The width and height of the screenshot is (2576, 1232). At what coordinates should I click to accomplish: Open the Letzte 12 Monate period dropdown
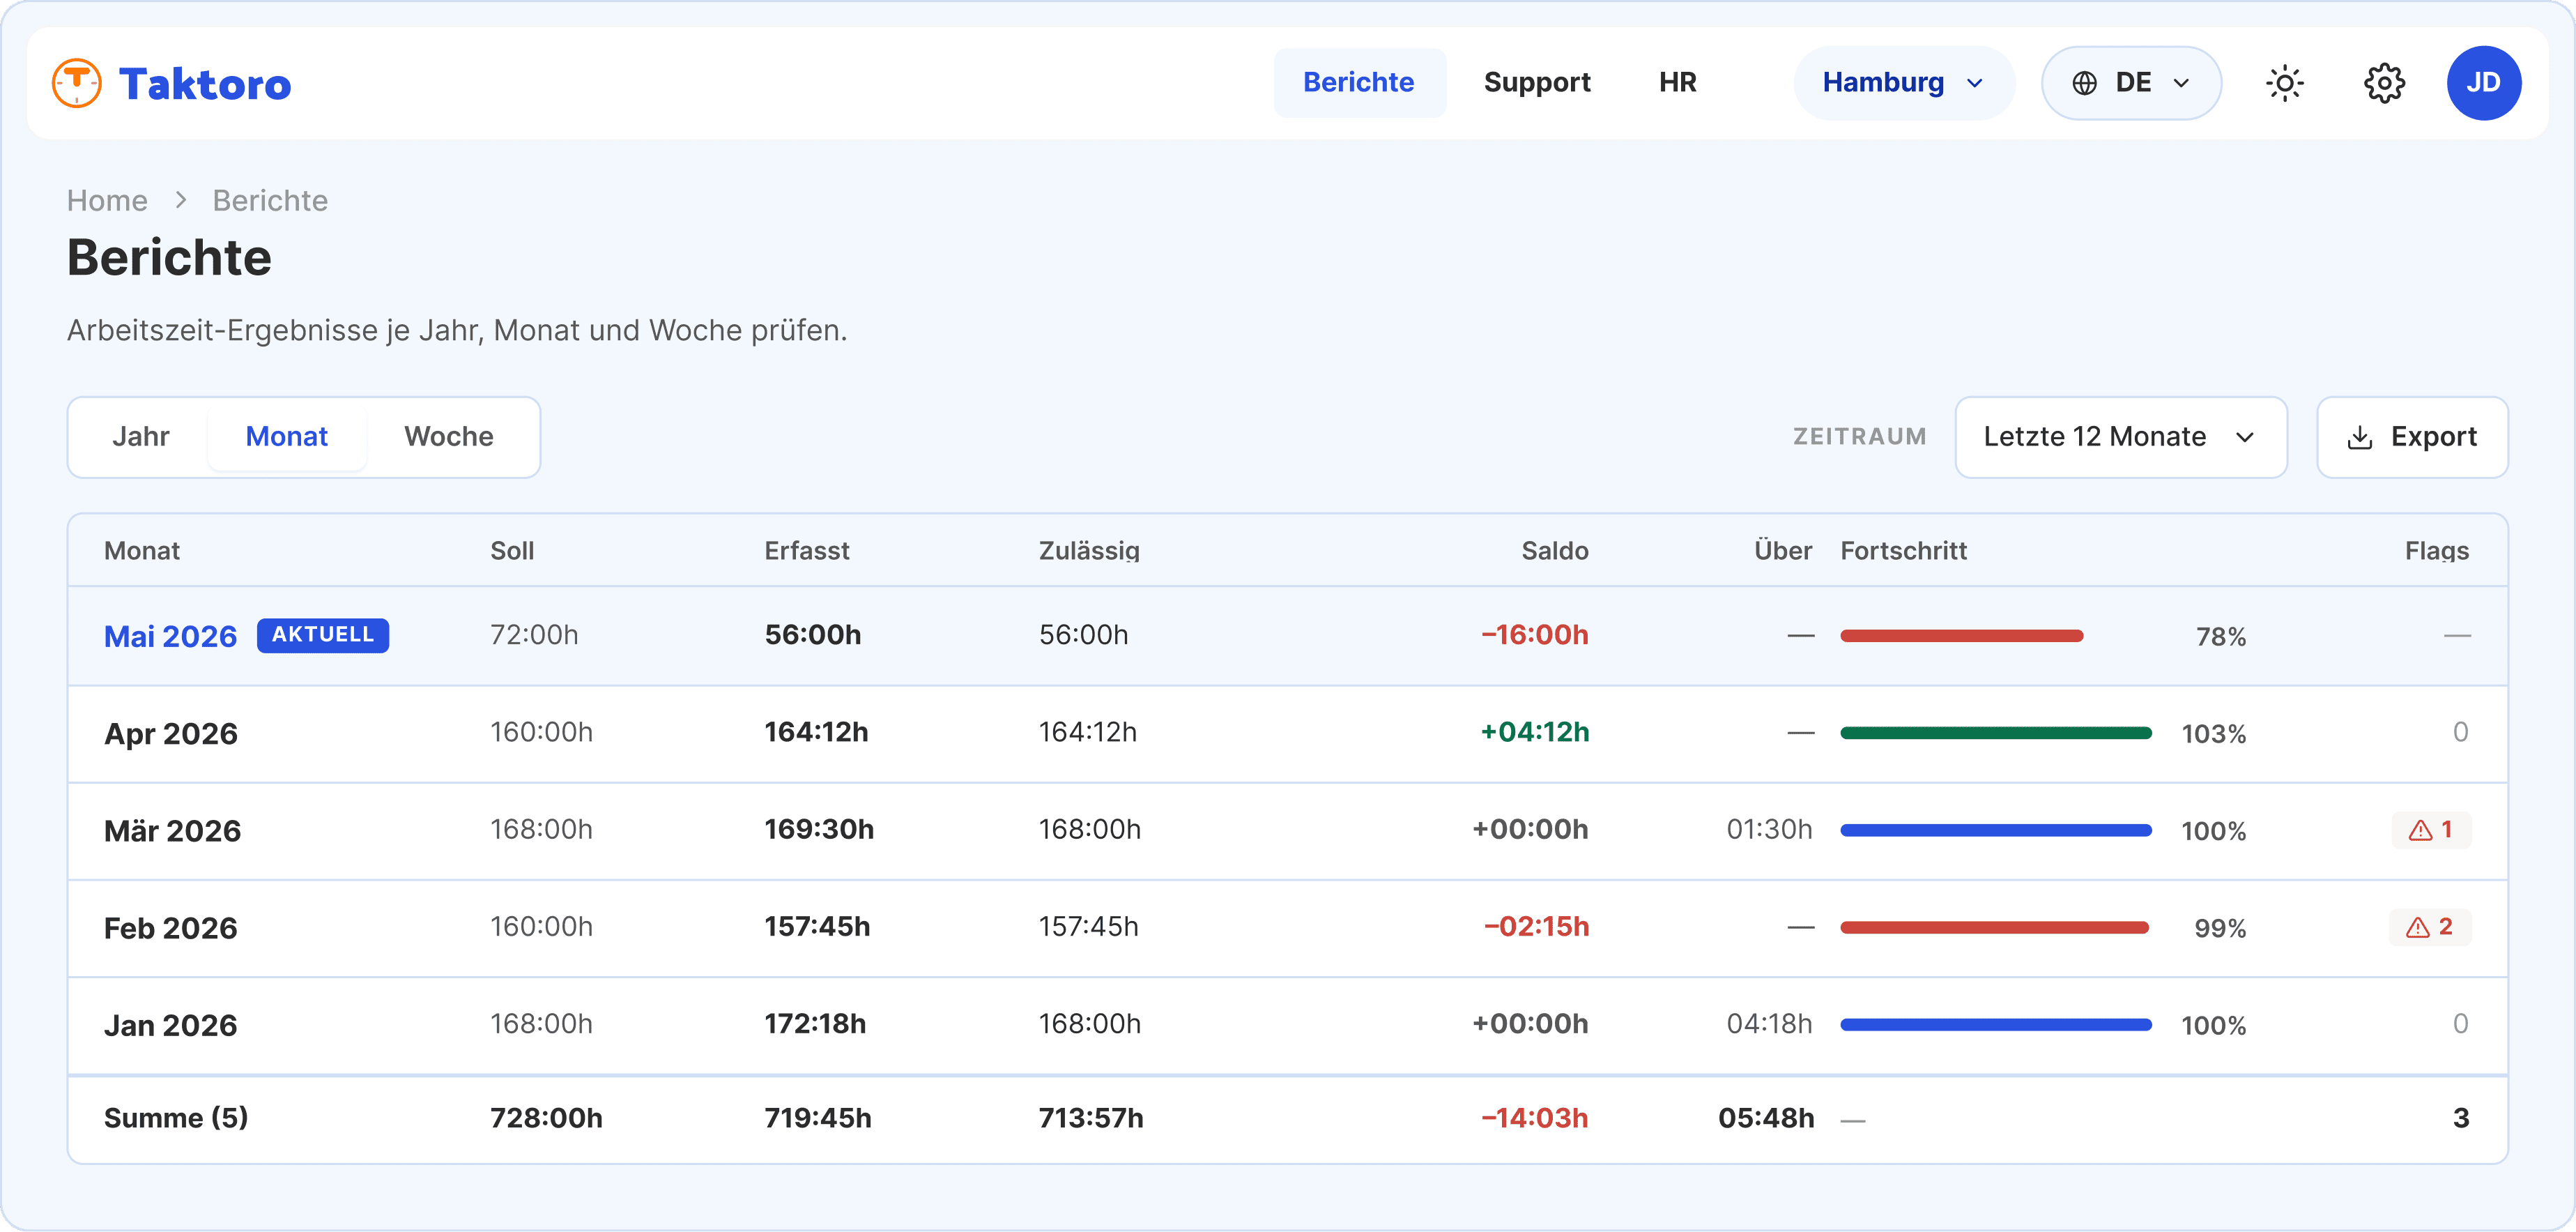[2121, 437]
